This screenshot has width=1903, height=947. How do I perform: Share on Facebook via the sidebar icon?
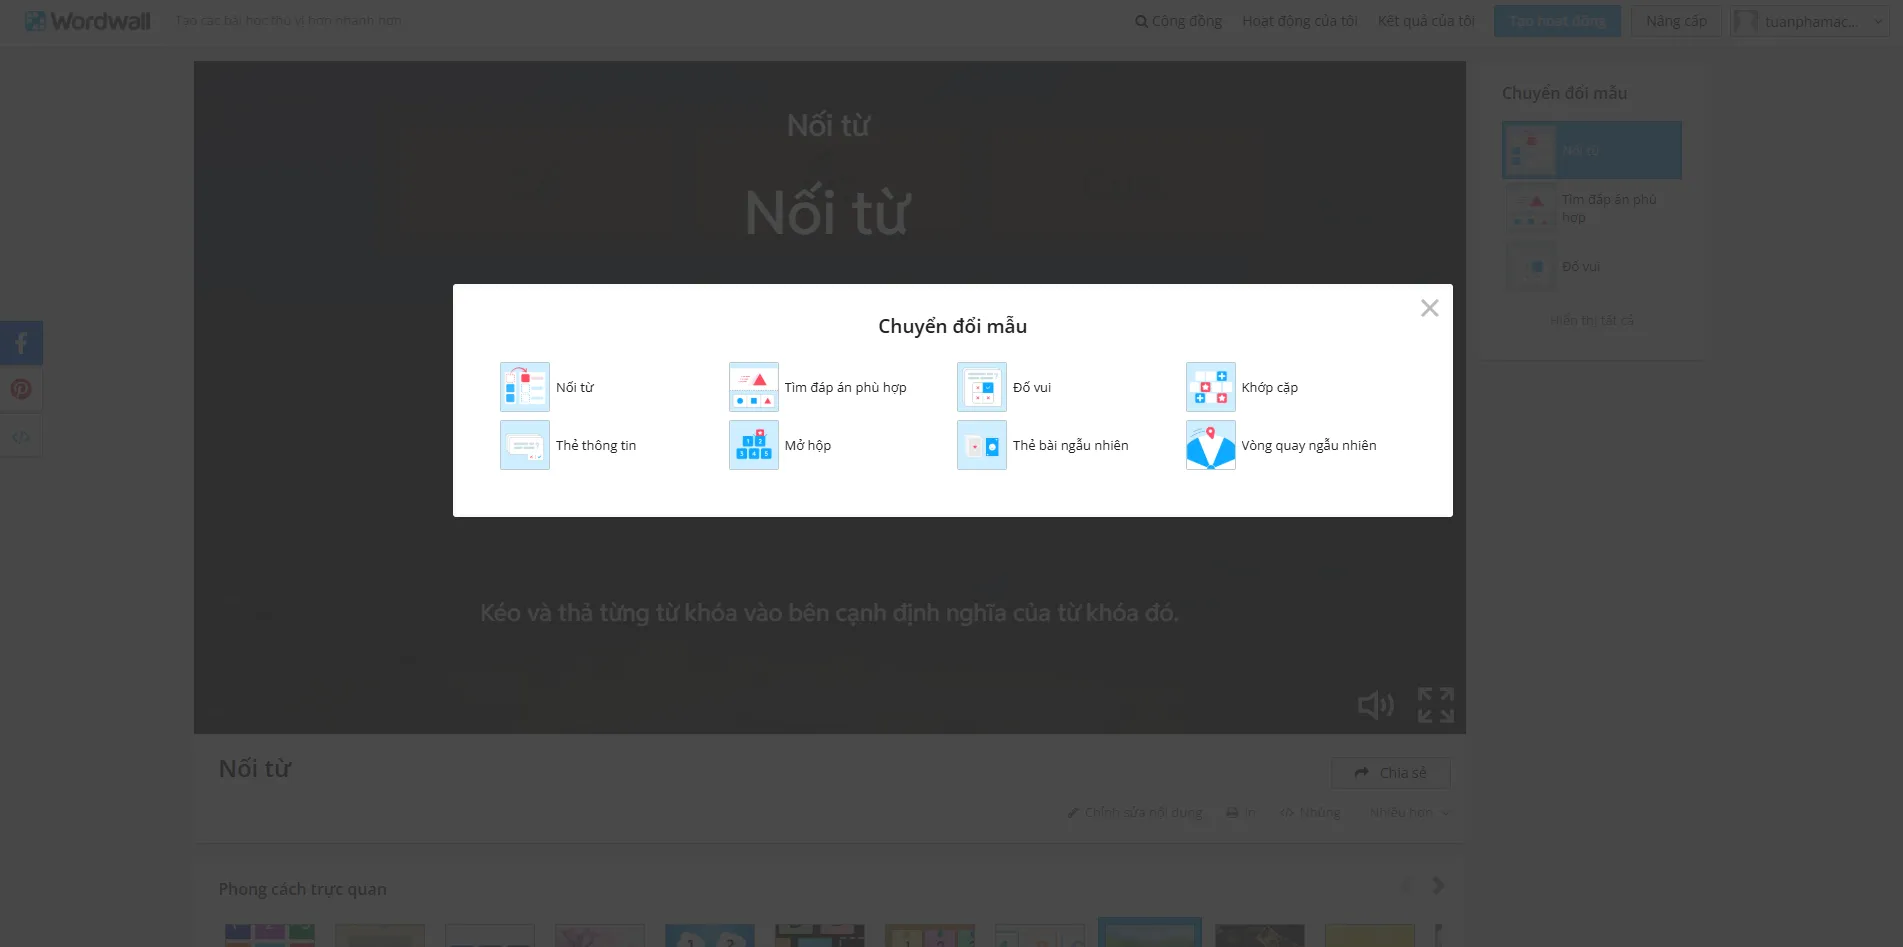click(x=21, y=342)
